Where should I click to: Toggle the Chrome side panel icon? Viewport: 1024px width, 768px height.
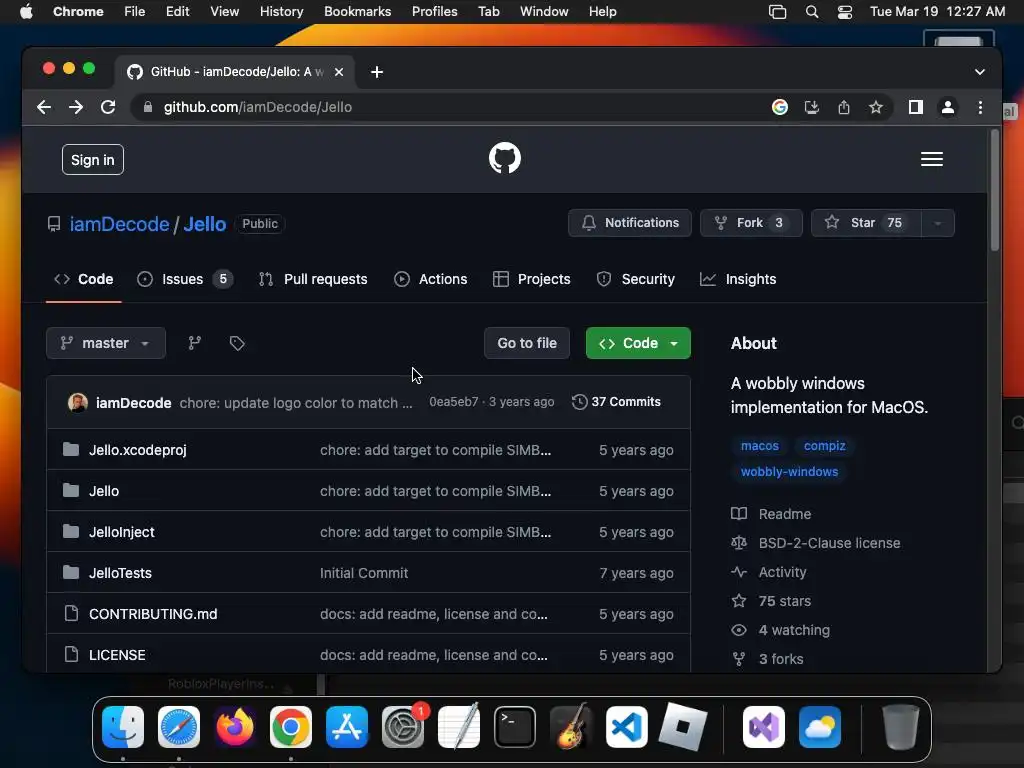pyautogui.click(x=916, y=107)
